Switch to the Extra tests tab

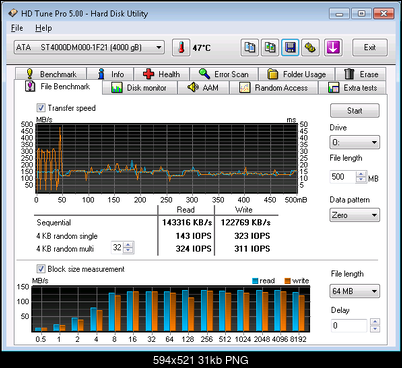click(x=352, y=88)
